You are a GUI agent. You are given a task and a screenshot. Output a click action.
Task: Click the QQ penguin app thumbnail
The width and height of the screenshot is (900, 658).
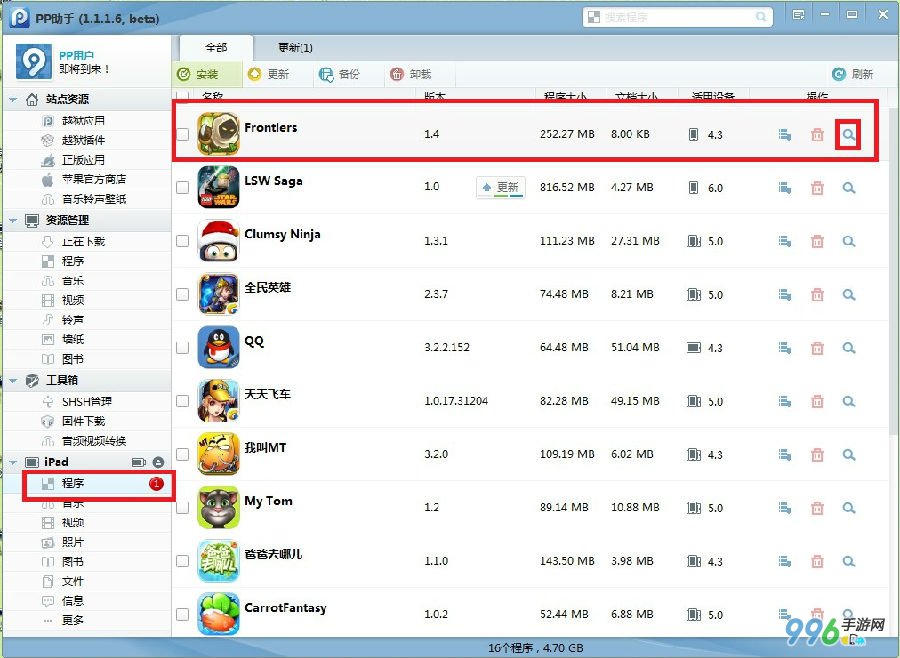coord(218,347)
